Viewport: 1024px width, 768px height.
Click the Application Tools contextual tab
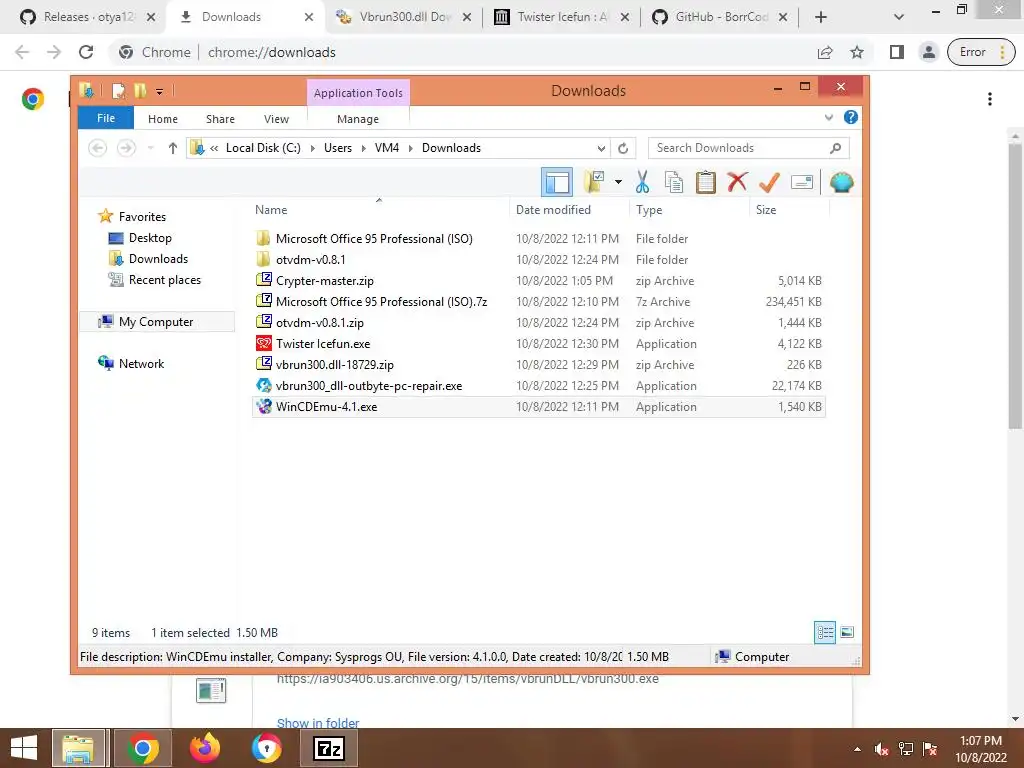359,93
